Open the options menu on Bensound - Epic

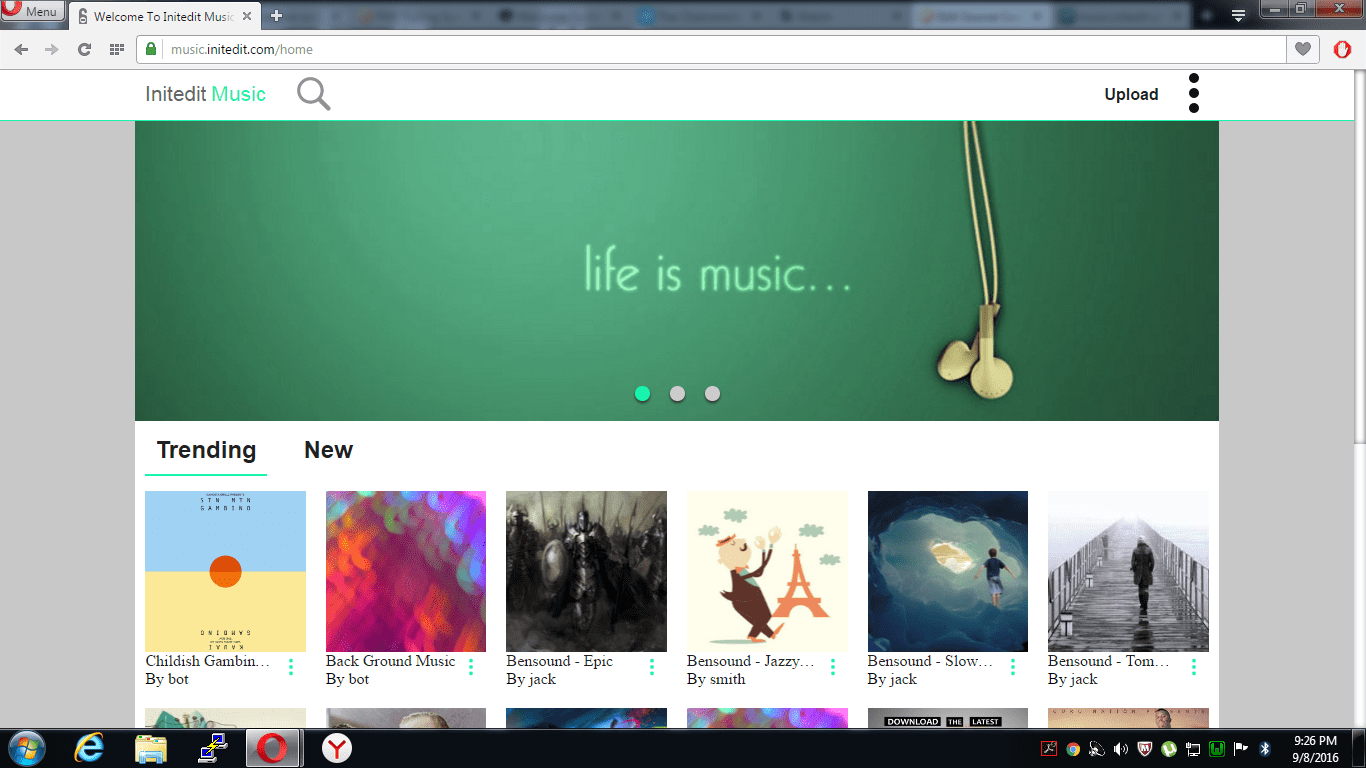(651, 667)
